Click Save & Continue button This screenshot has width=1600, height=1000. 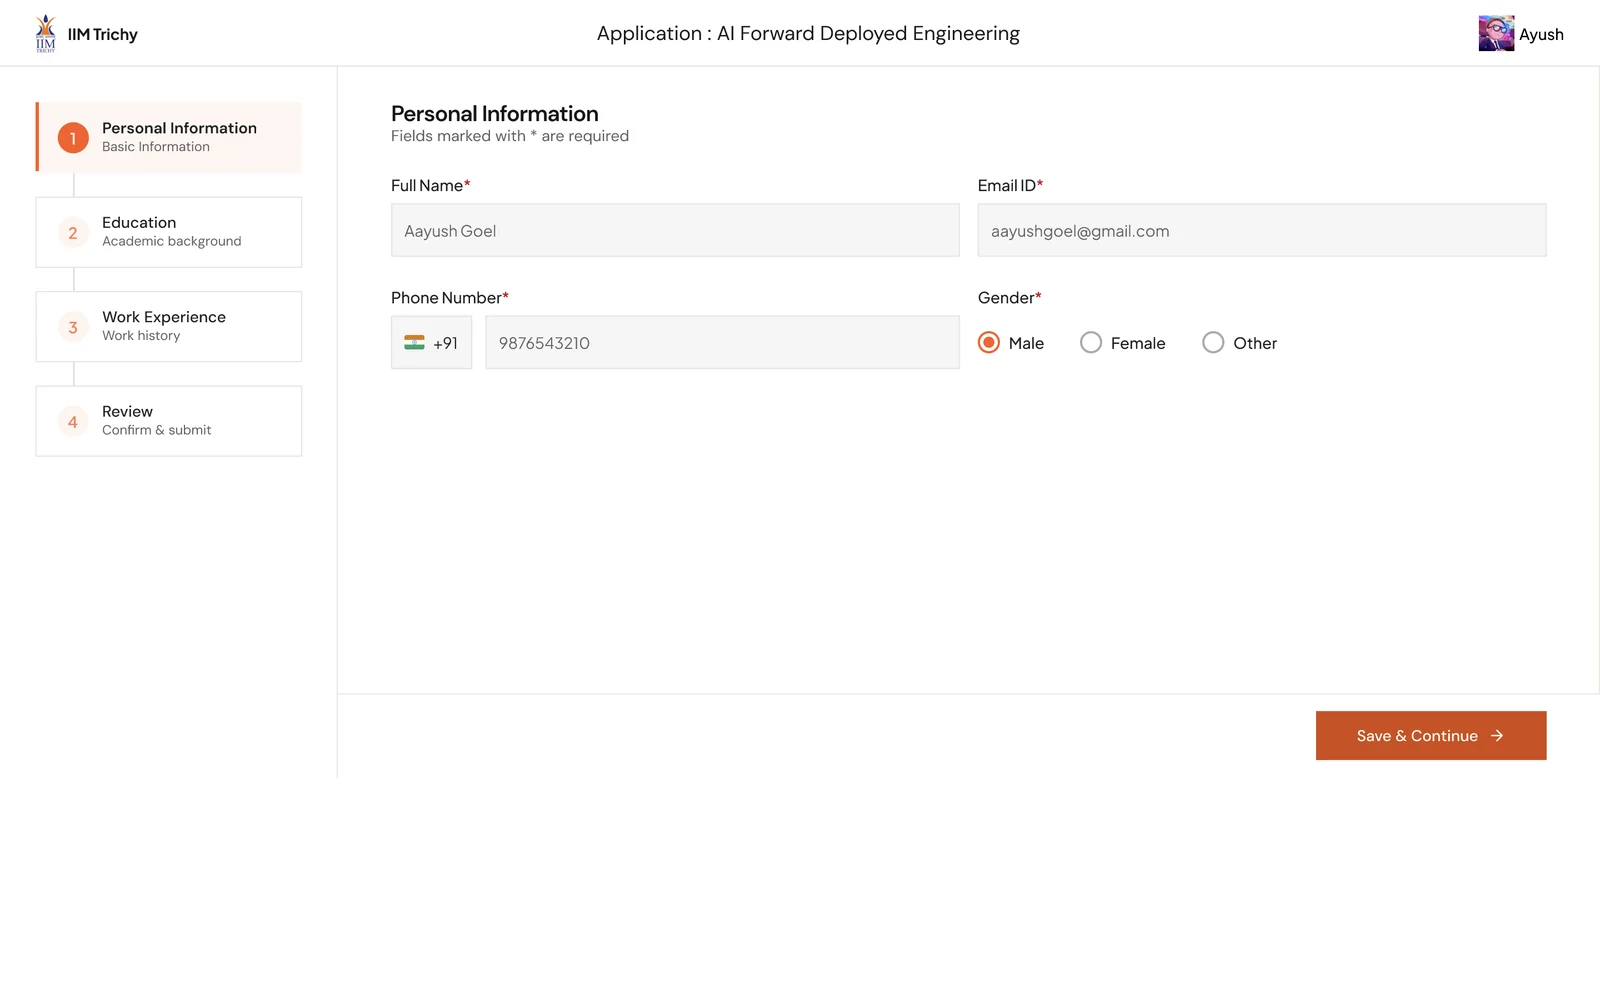pyautogui.click(x=1431, y=736)
